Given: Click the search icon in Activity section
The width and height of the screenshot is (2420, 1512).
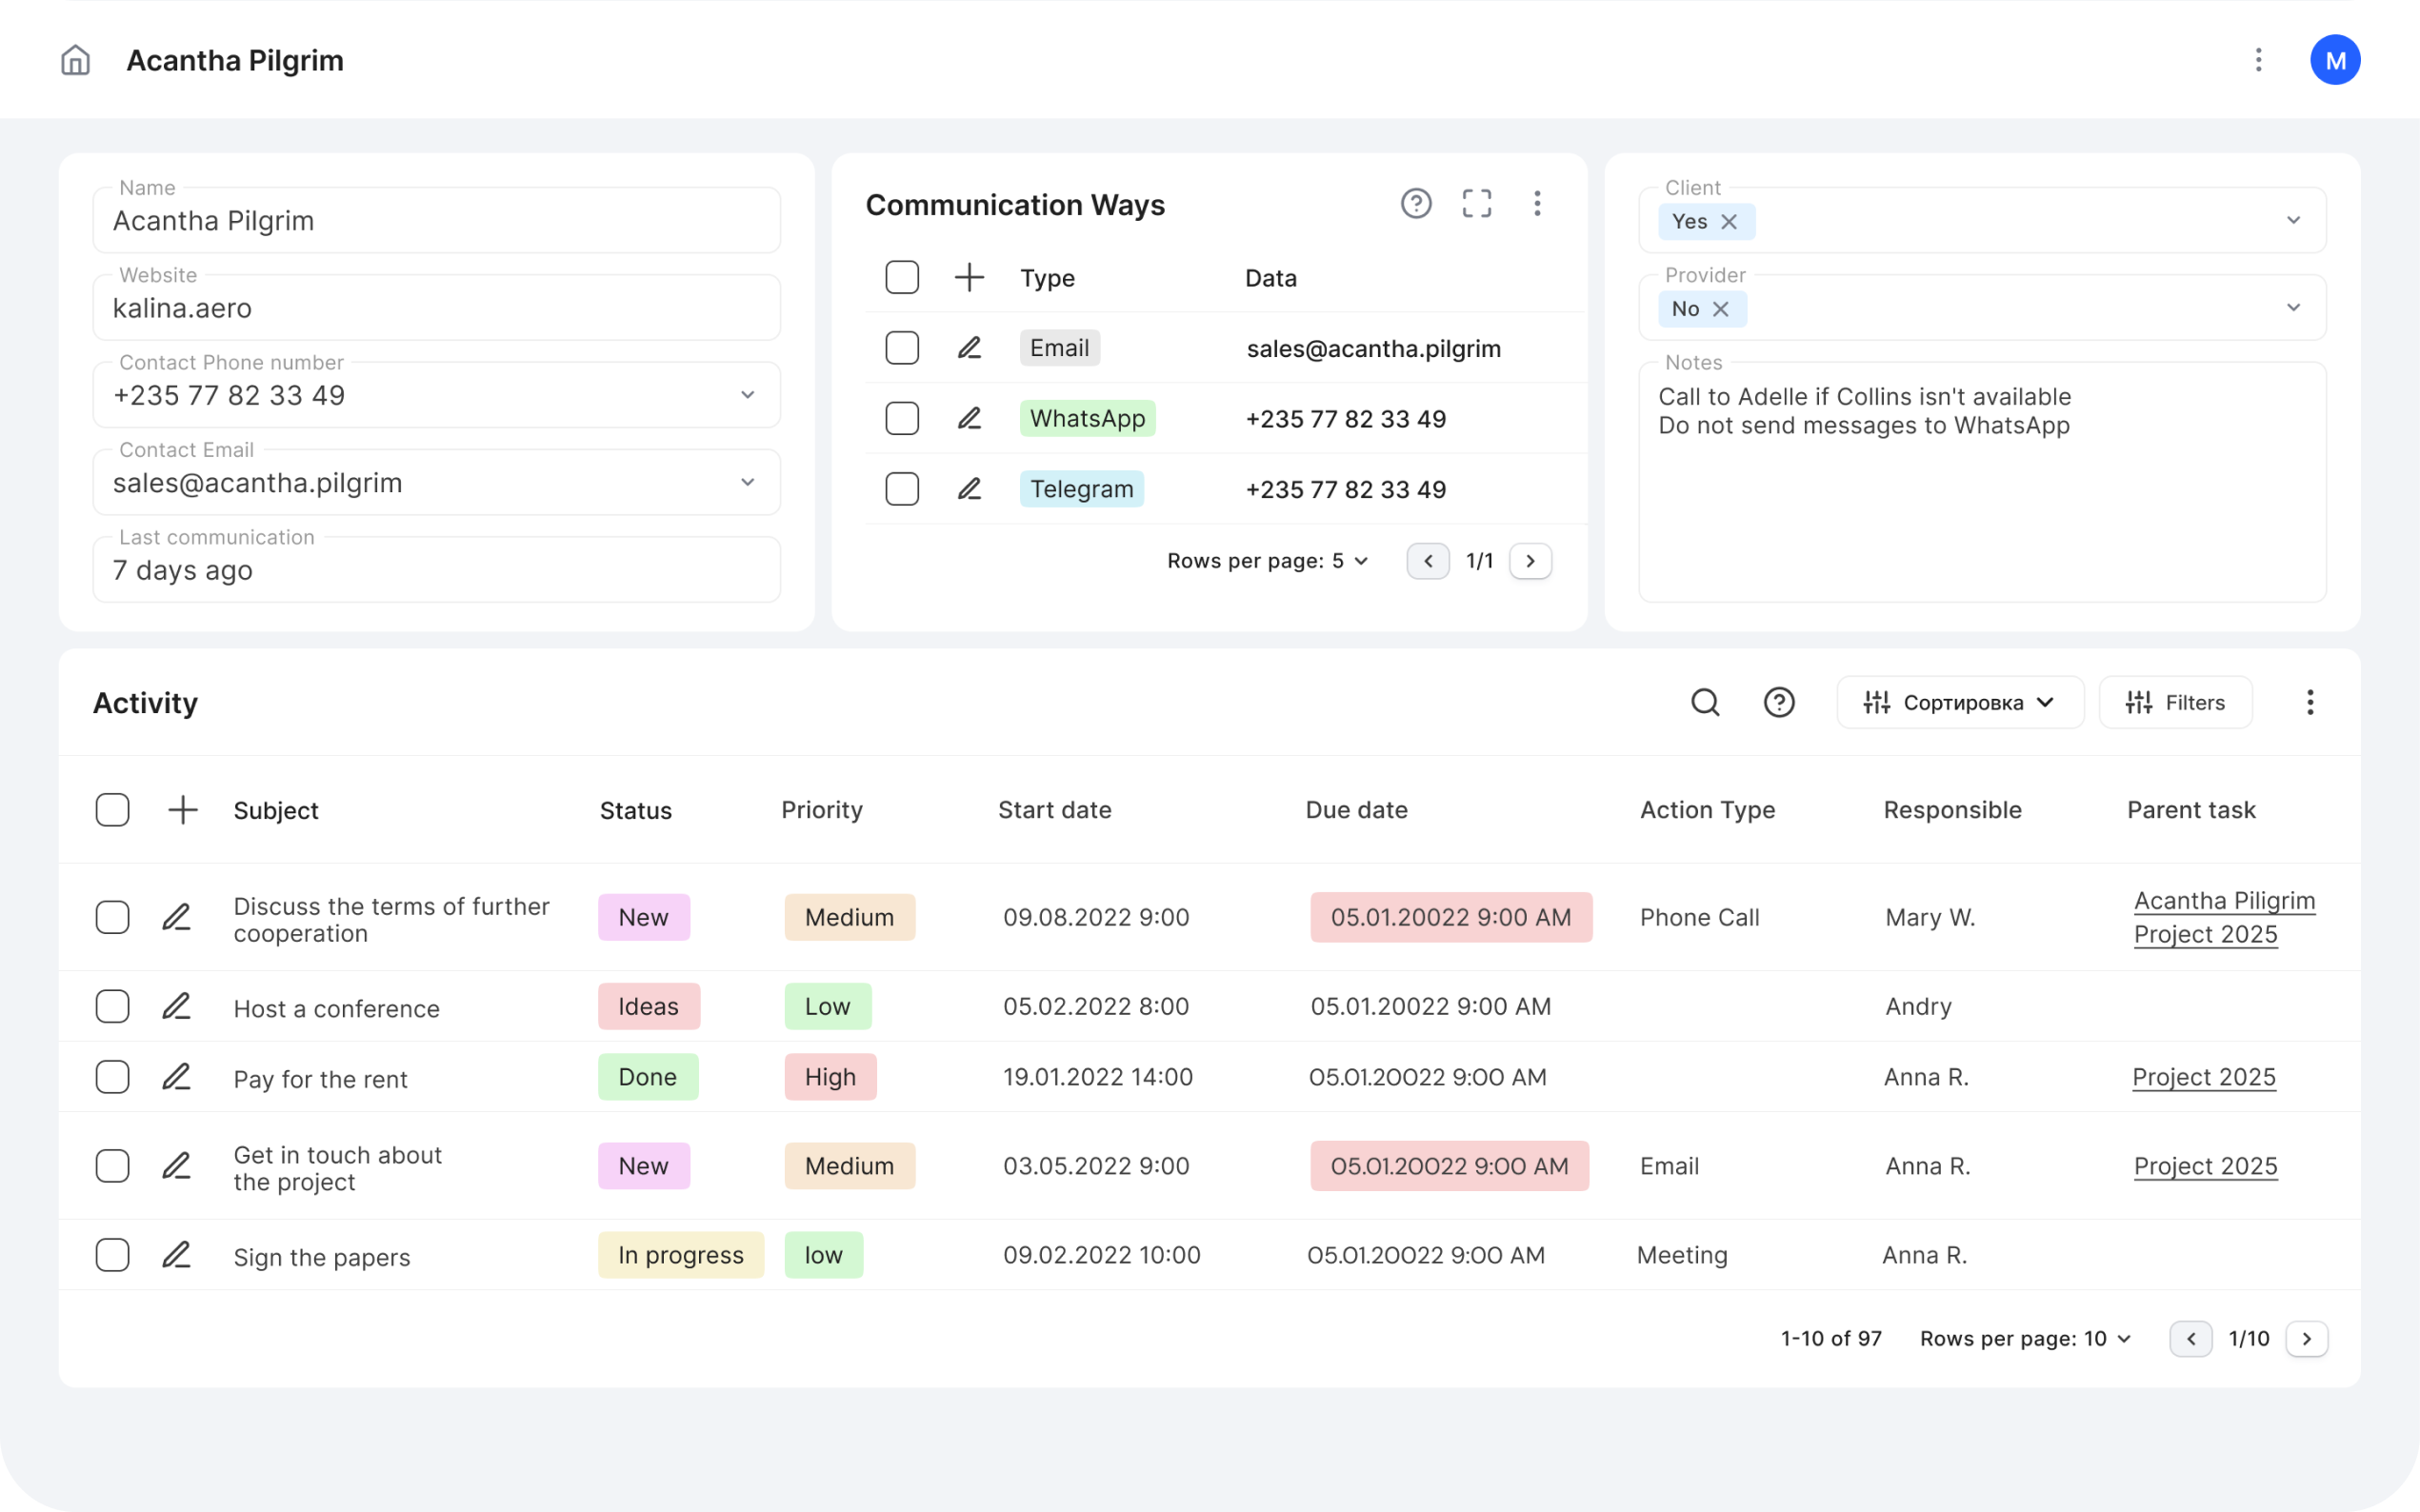Looking at the screenshot, I should pos(1706,702).
